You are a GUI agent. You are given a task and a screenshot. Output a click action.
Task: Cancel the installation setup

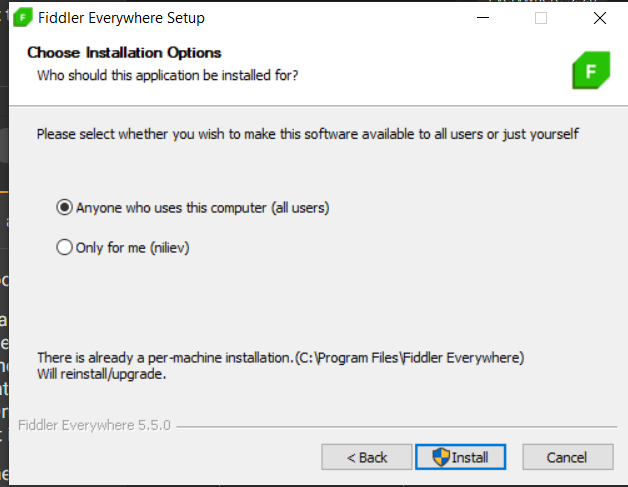[566, 457]
